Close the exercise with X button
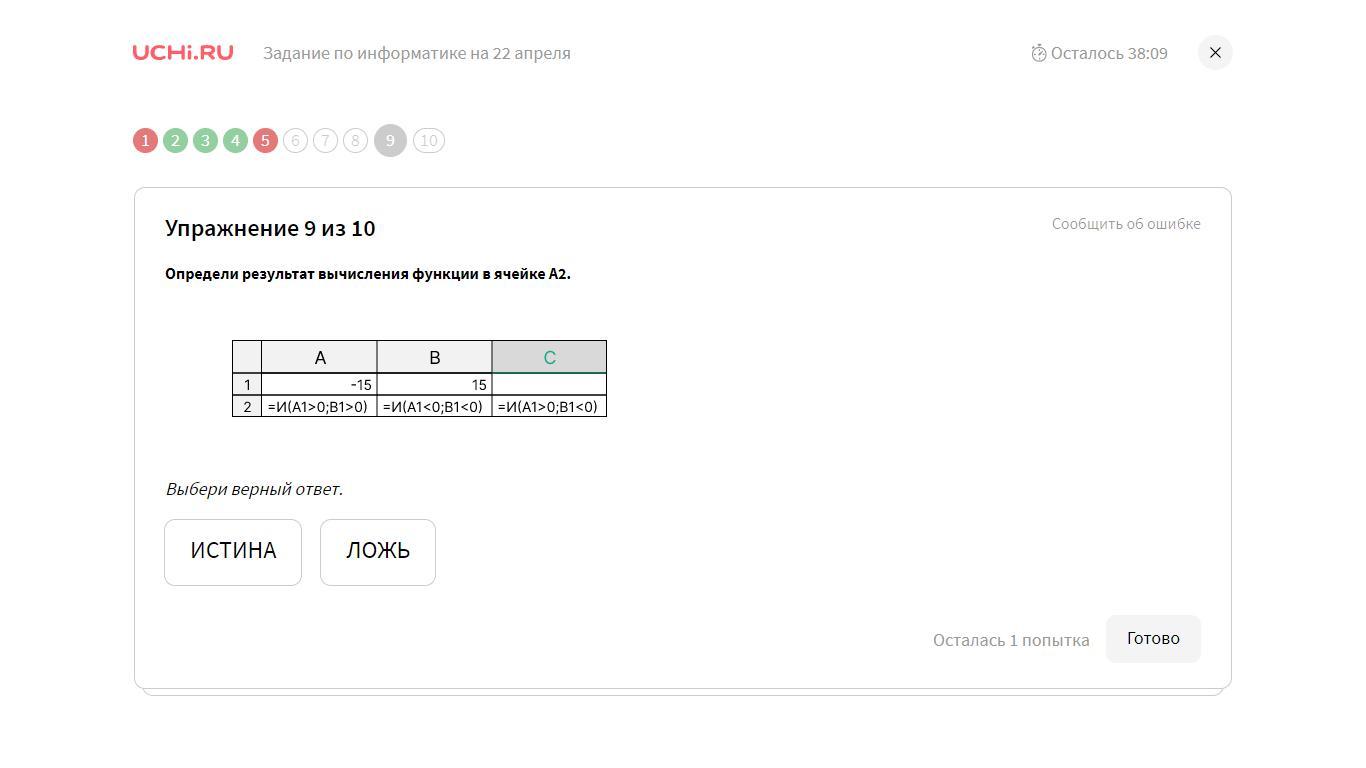Image resolution: width=1366 pixels, height=768 pixels. (x=1215, y=53)
